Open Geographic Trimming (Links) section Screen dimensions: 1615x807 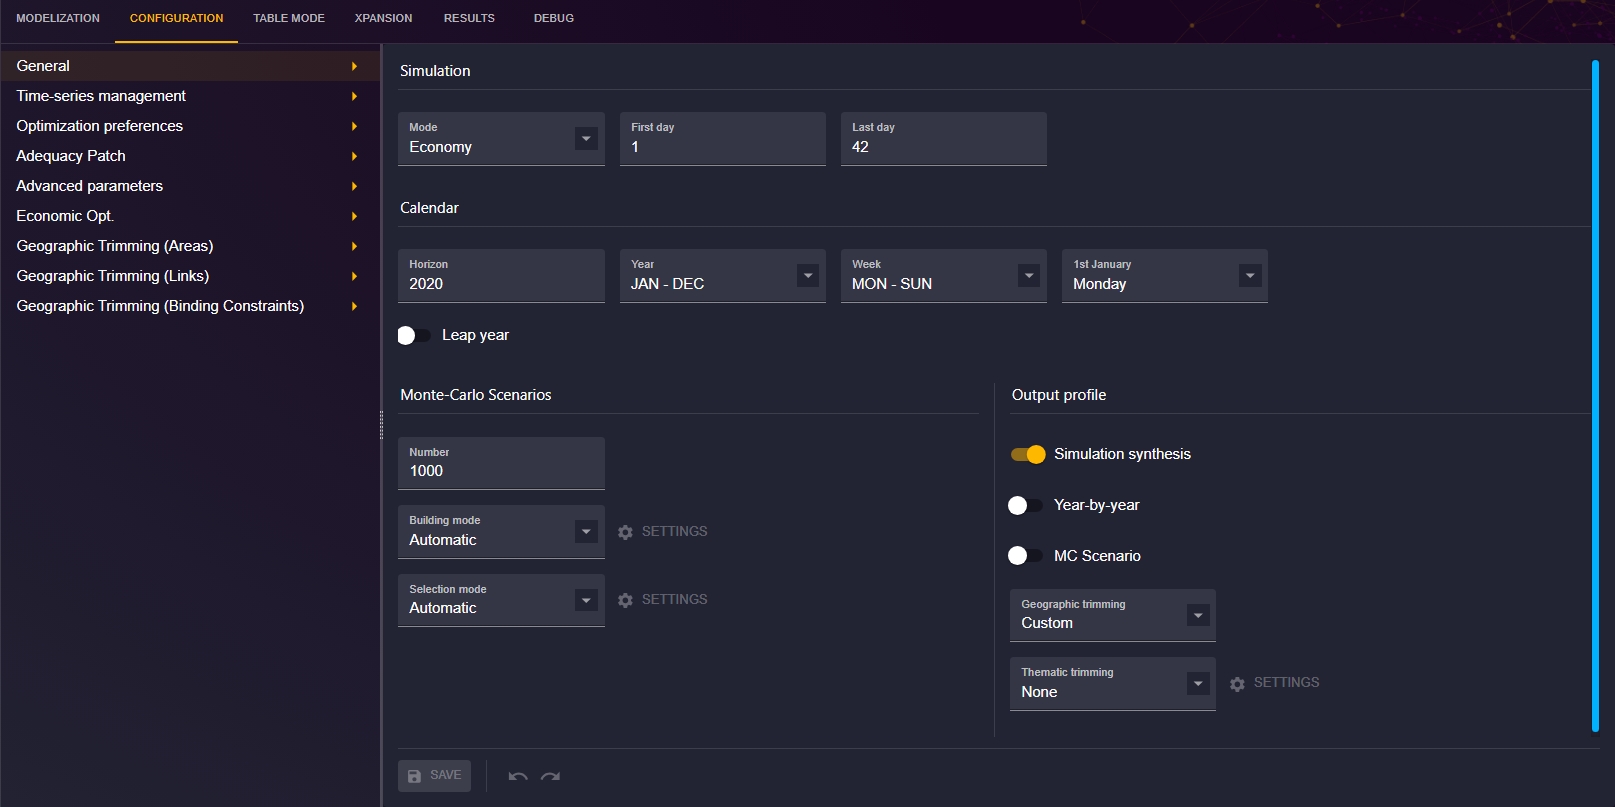pyautogui.click(x=190, y=276)
